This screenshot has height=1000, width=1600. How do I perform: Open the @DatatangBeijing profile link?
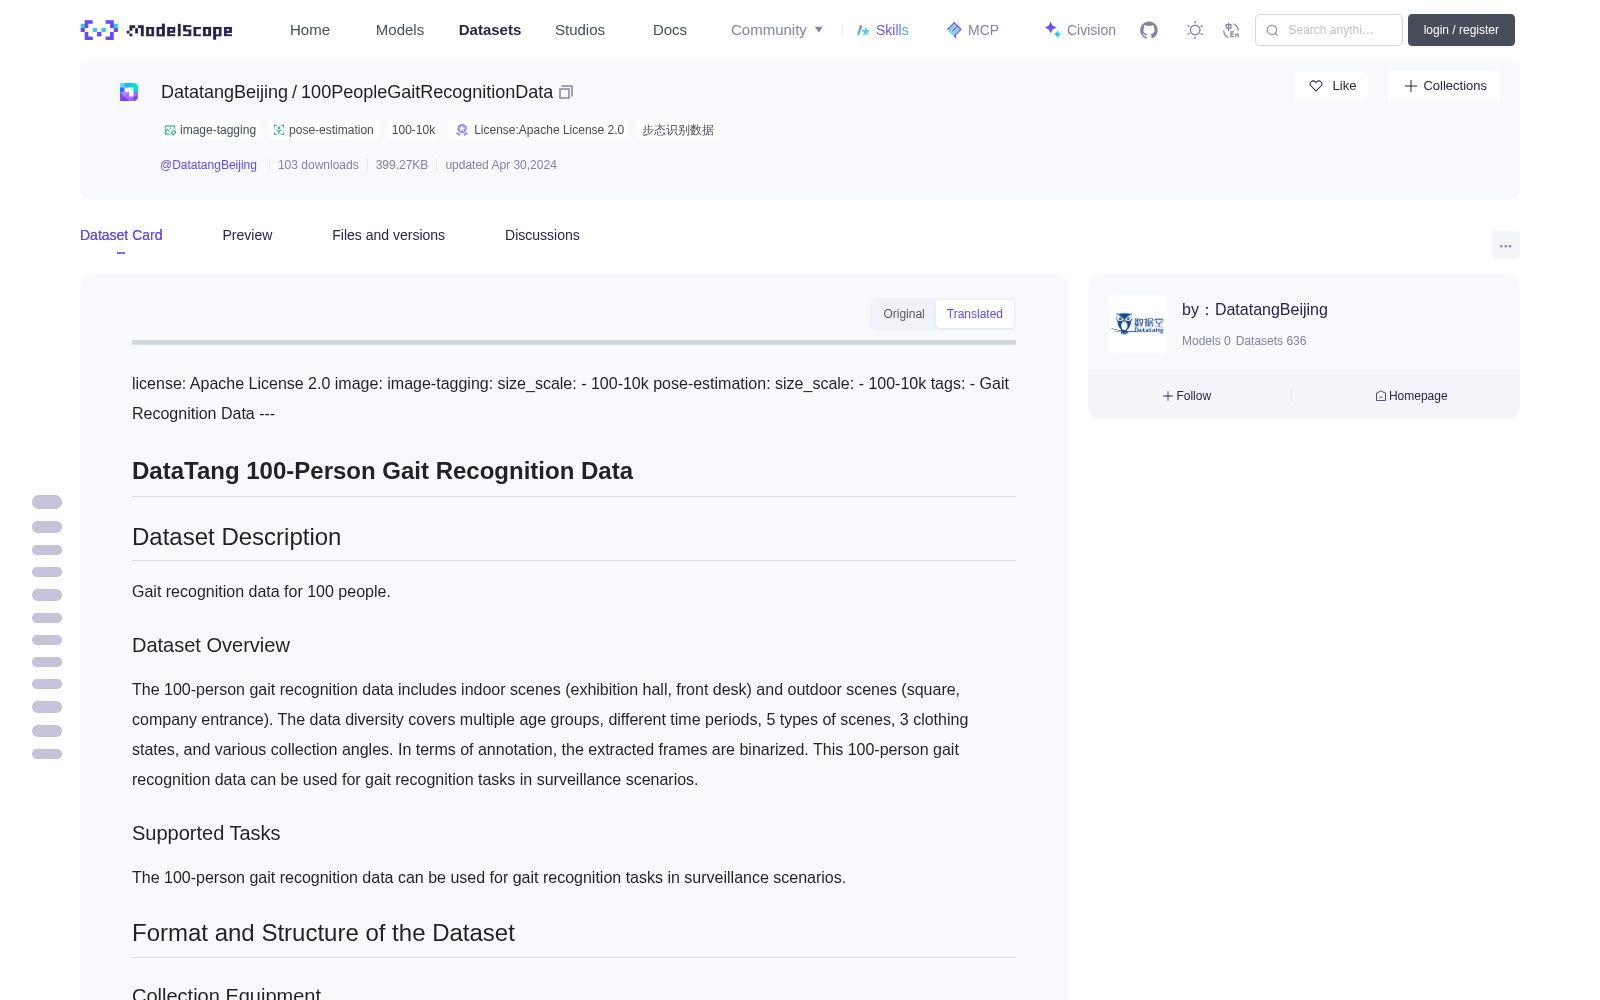(208, 165)
